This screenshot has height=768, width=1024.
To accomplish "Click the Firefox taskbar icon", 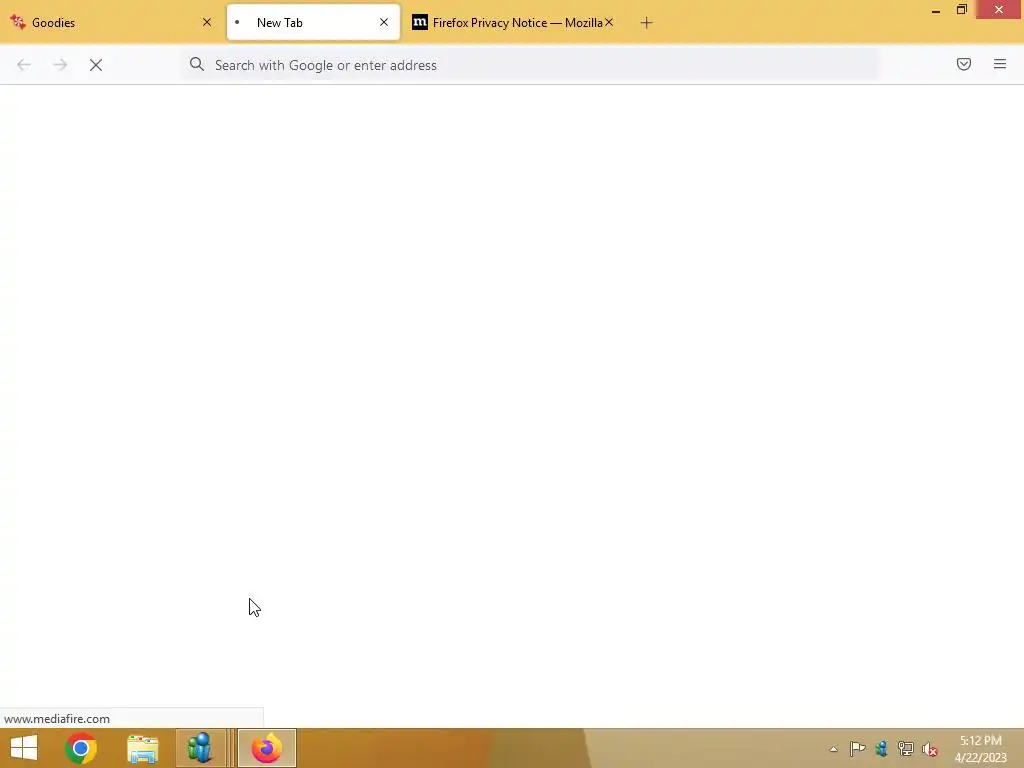I will [266, 748].
